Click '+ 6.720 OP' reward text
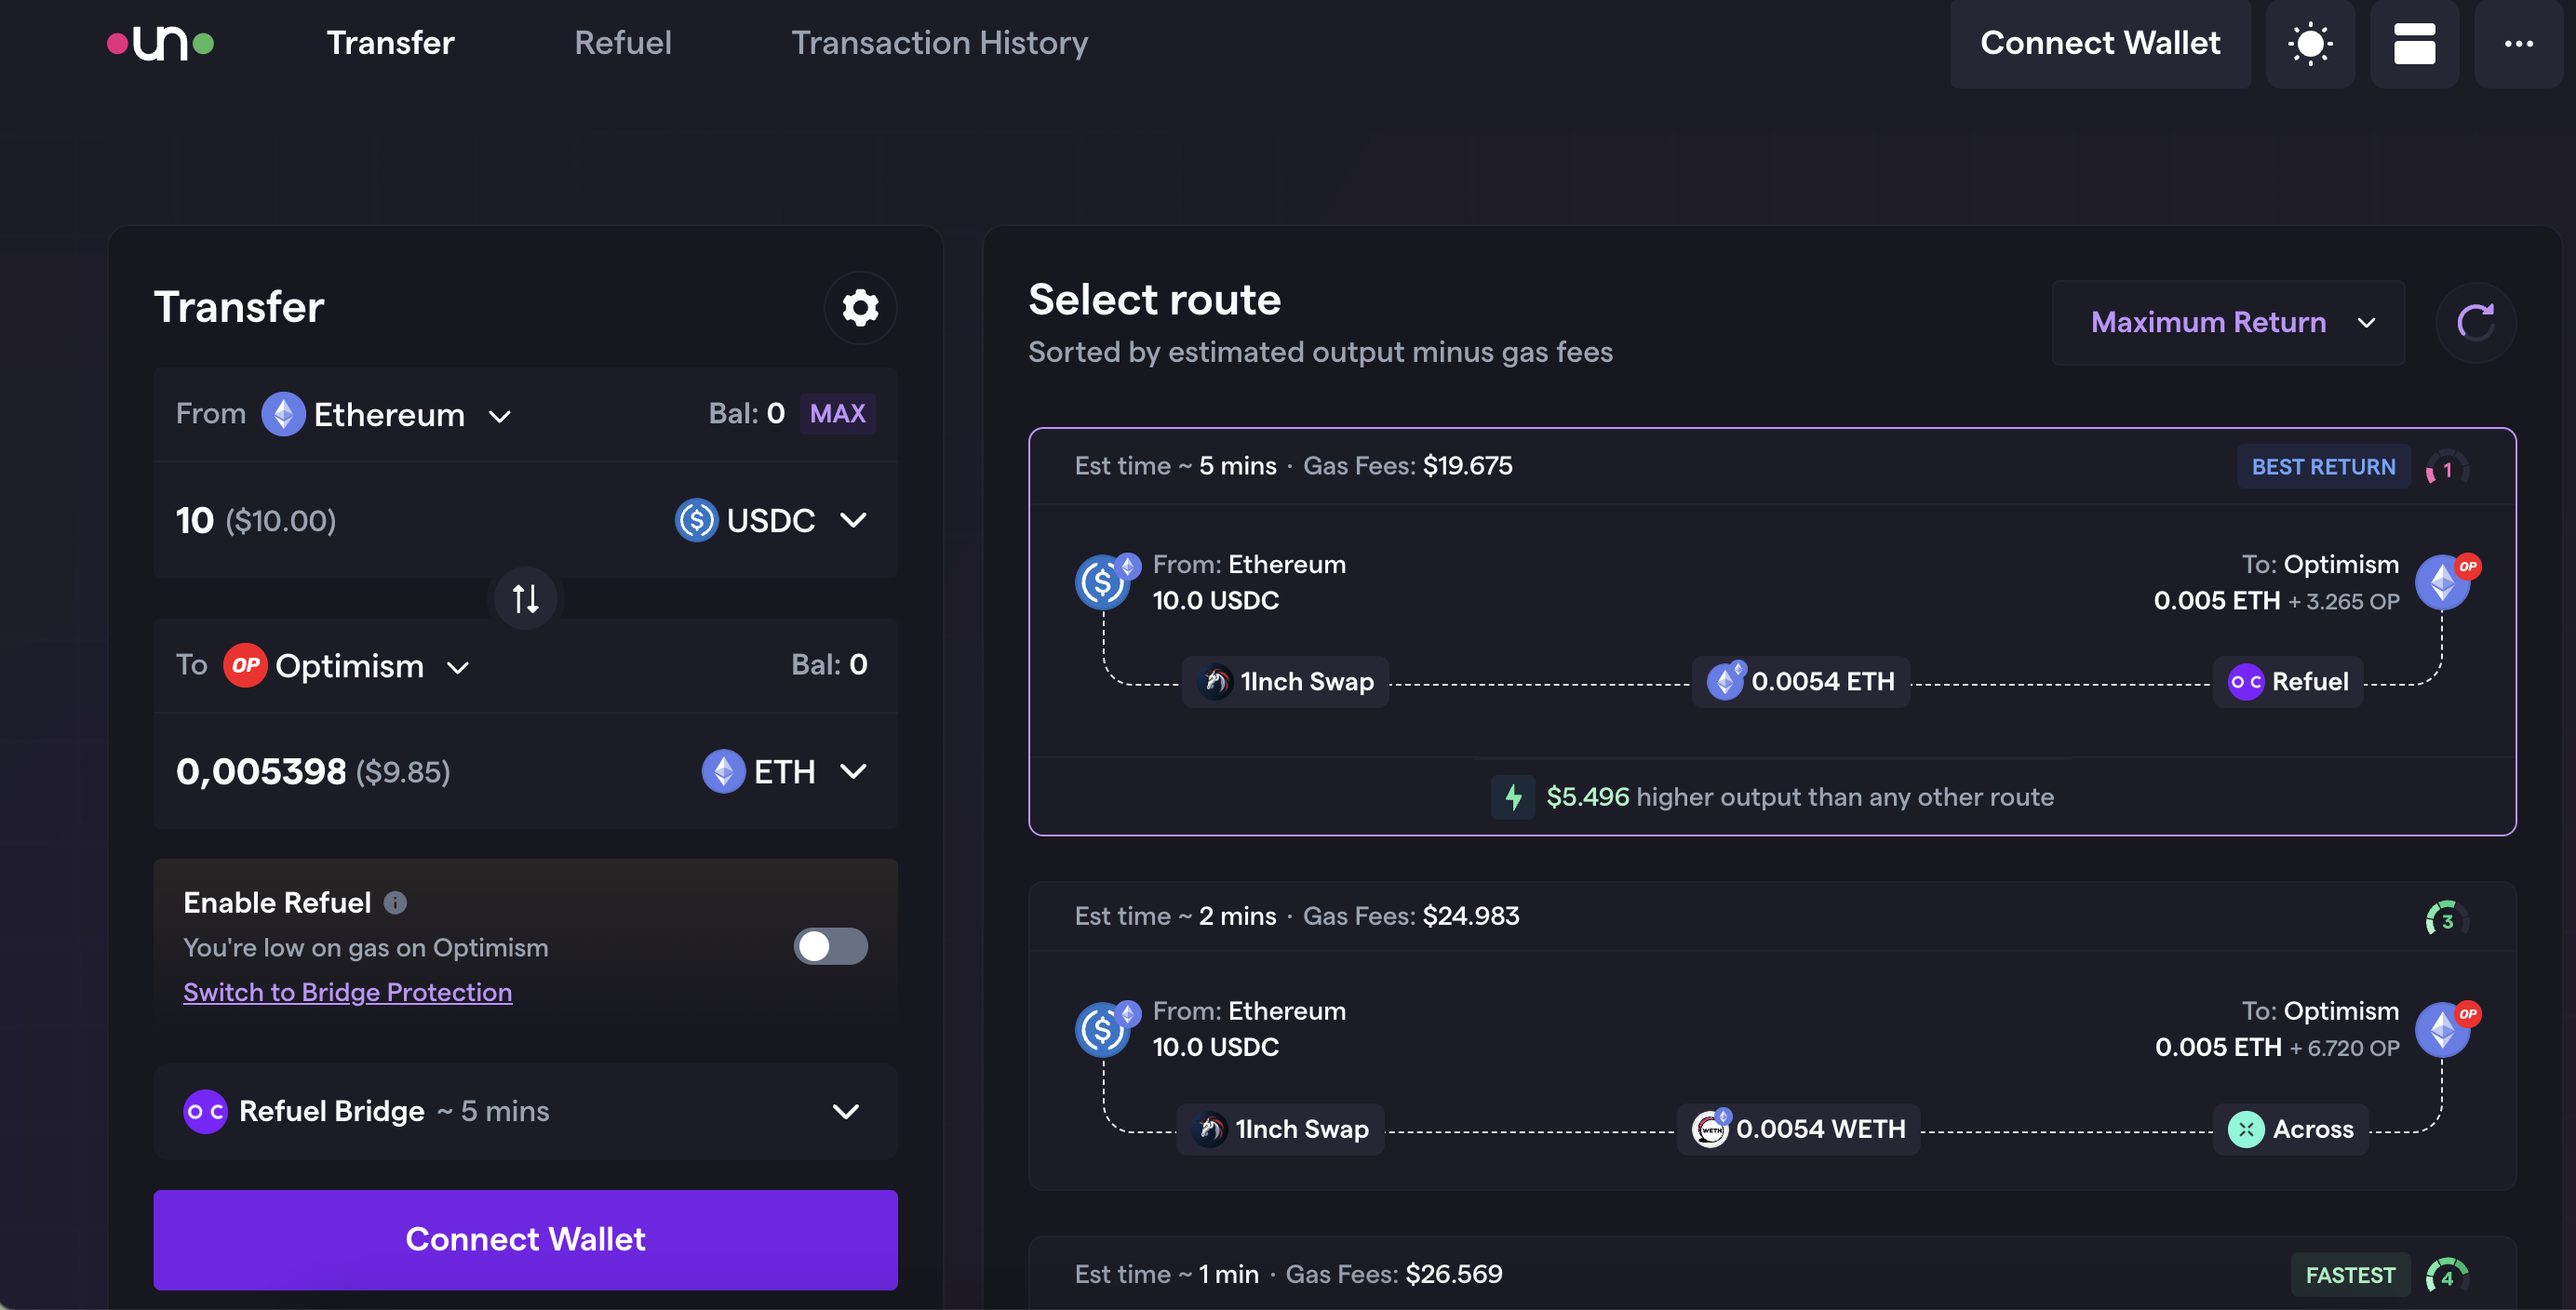The image size is (2576, 1310). pos(2344,1048)
